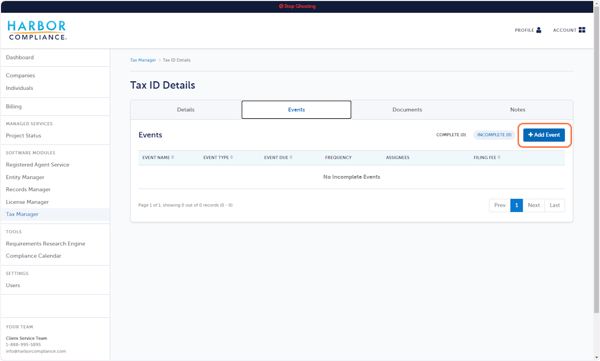Click the Profile person icon
This screenshot has height=361, width=600.
[x=539, y=30]
